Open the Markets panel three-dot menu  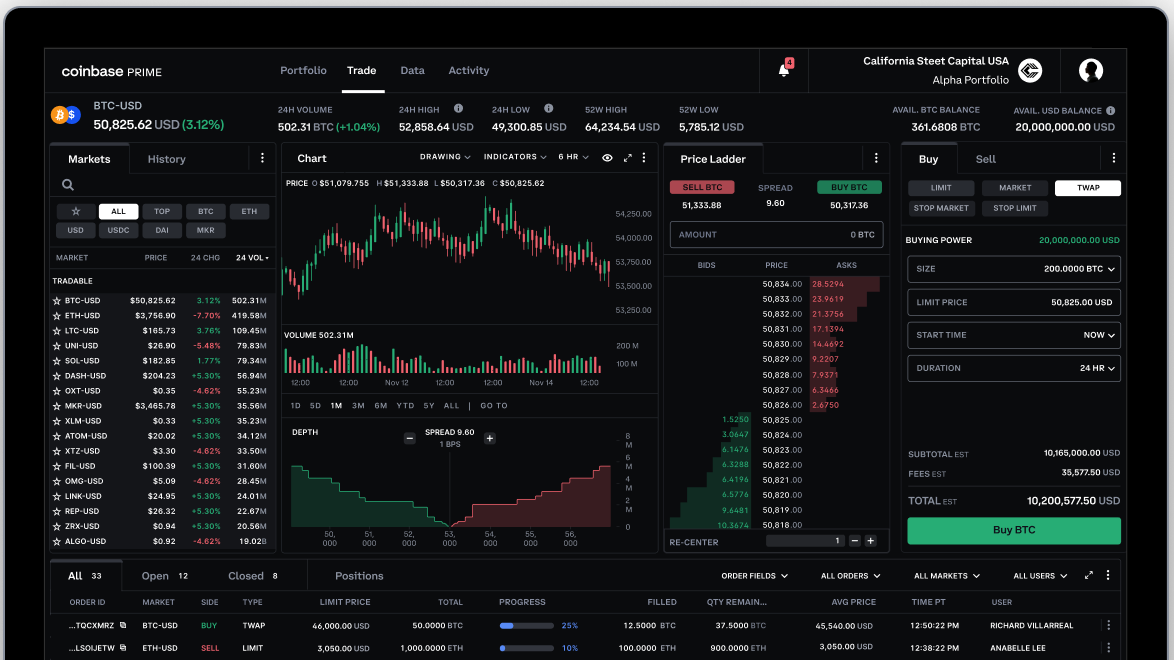pyautogui.click(x=262, y=158)
